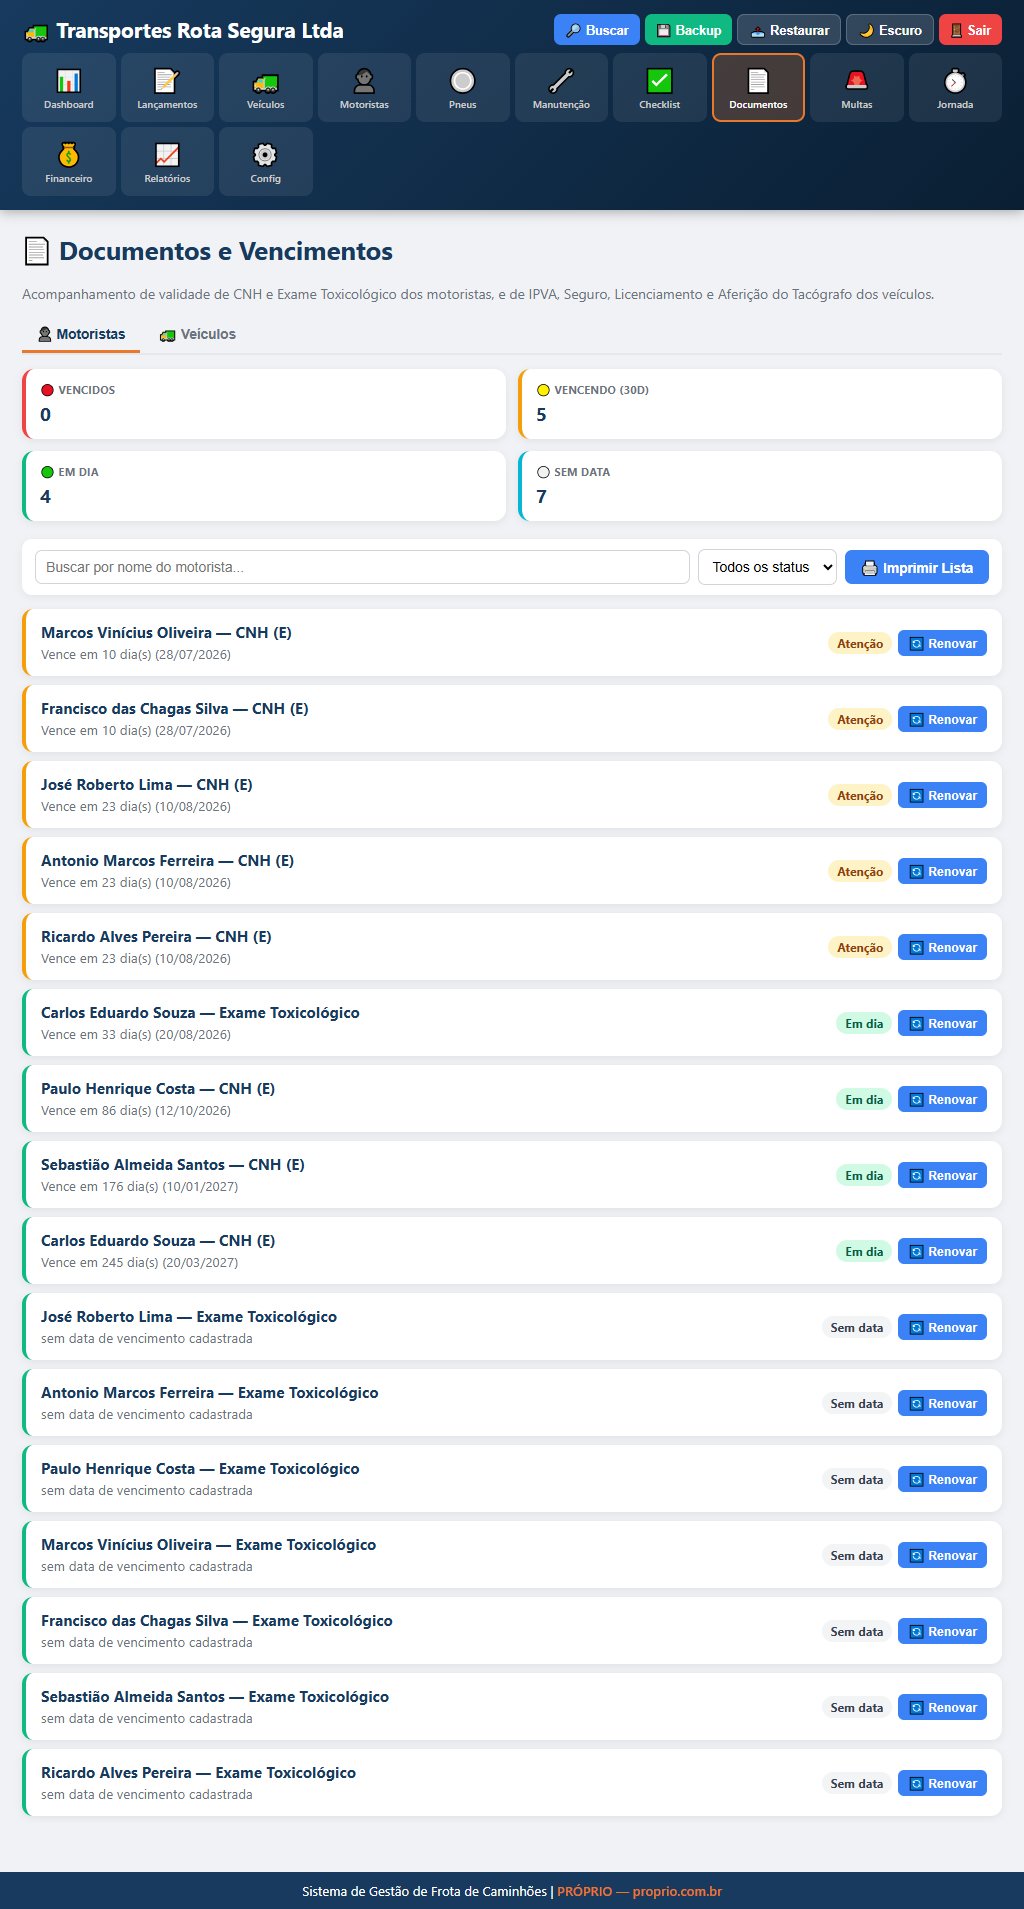Click the Imprimir Lista button
Viewport: 1024px width, 1909px height.
917,567
